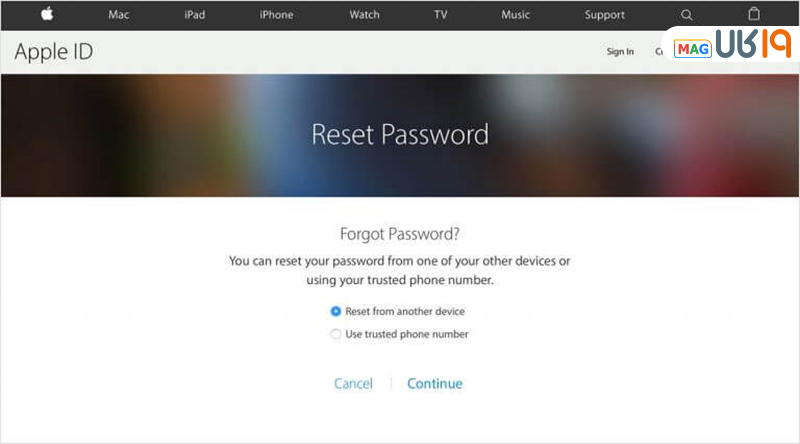
Task: Open the Watch navigation item
Action: (364, 15)
